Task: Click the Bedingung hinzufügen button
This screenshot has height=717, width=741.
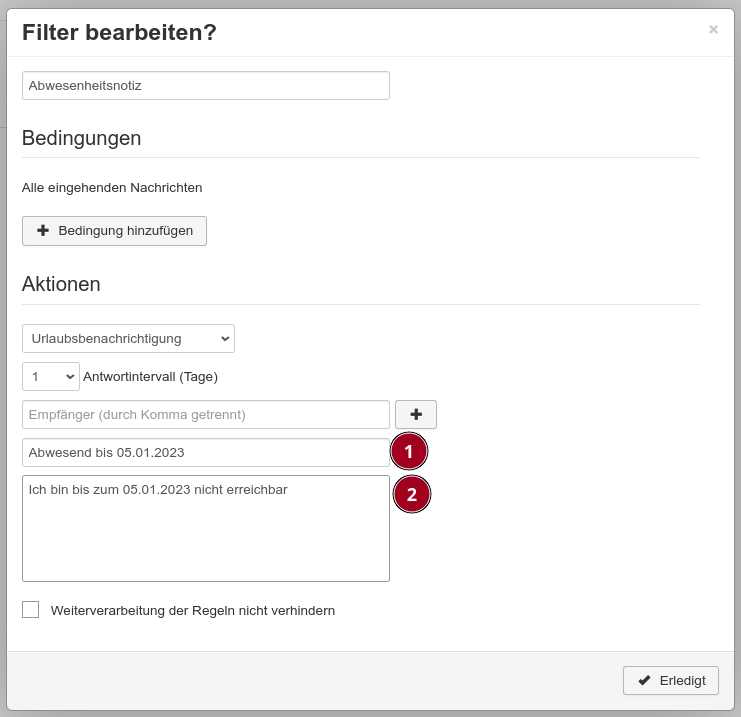Action: 114,231
